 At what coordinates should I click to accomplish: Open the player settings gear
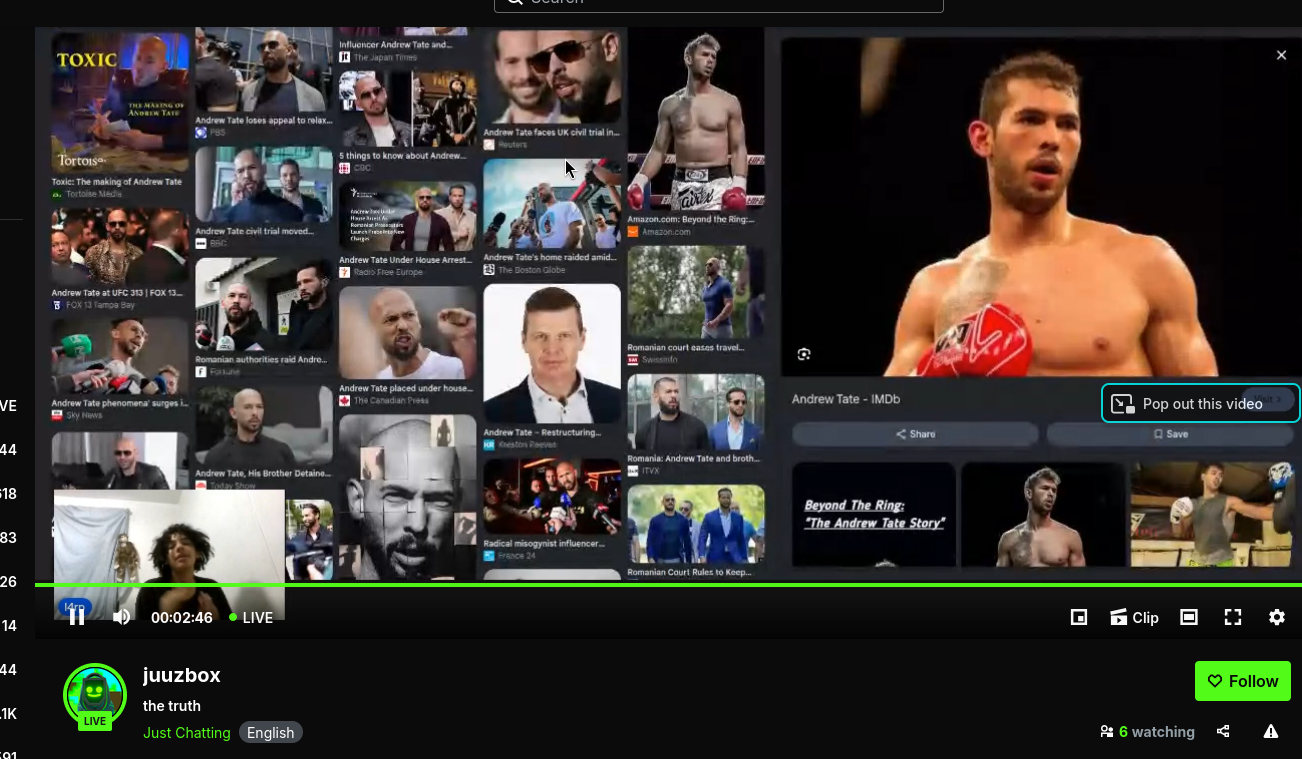coord(1277,617)
